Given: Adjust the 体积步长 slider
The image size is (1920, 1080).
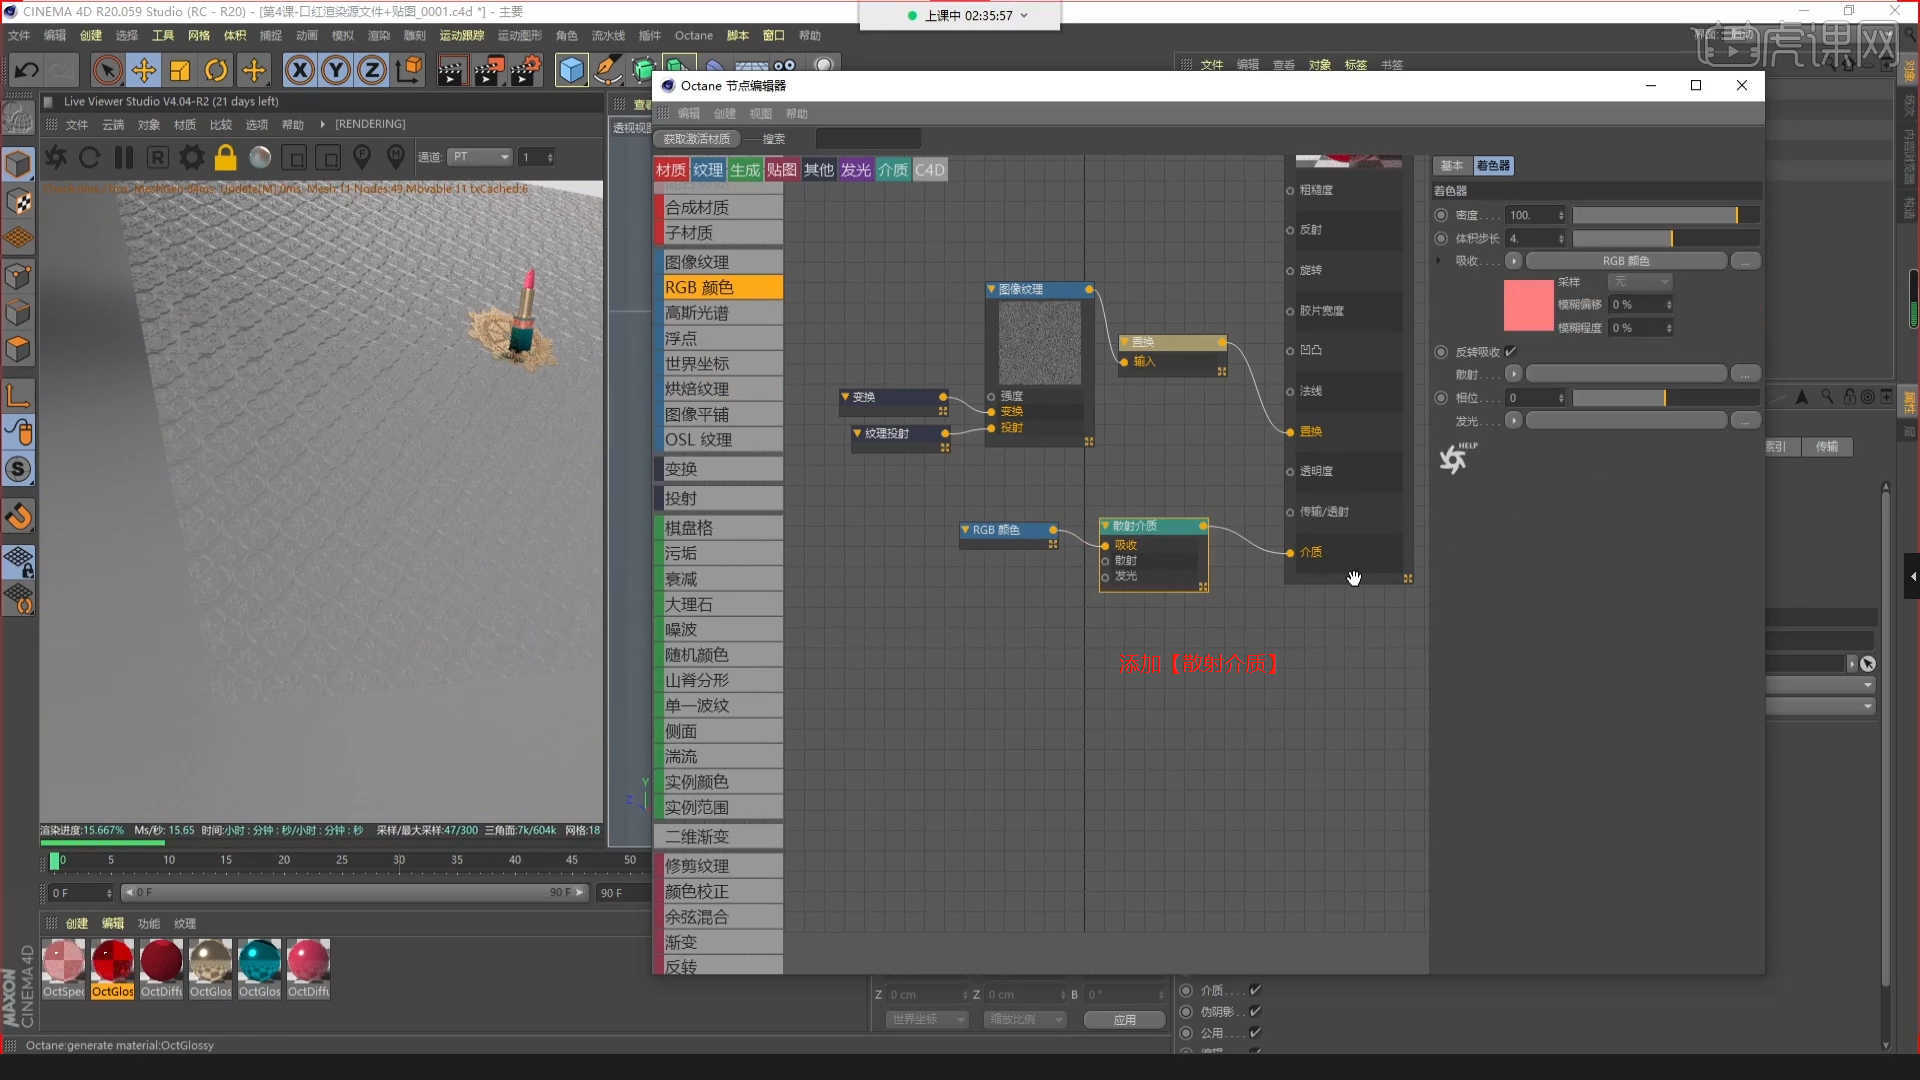Looking at the screenshot, I should tap(1665, 239).
